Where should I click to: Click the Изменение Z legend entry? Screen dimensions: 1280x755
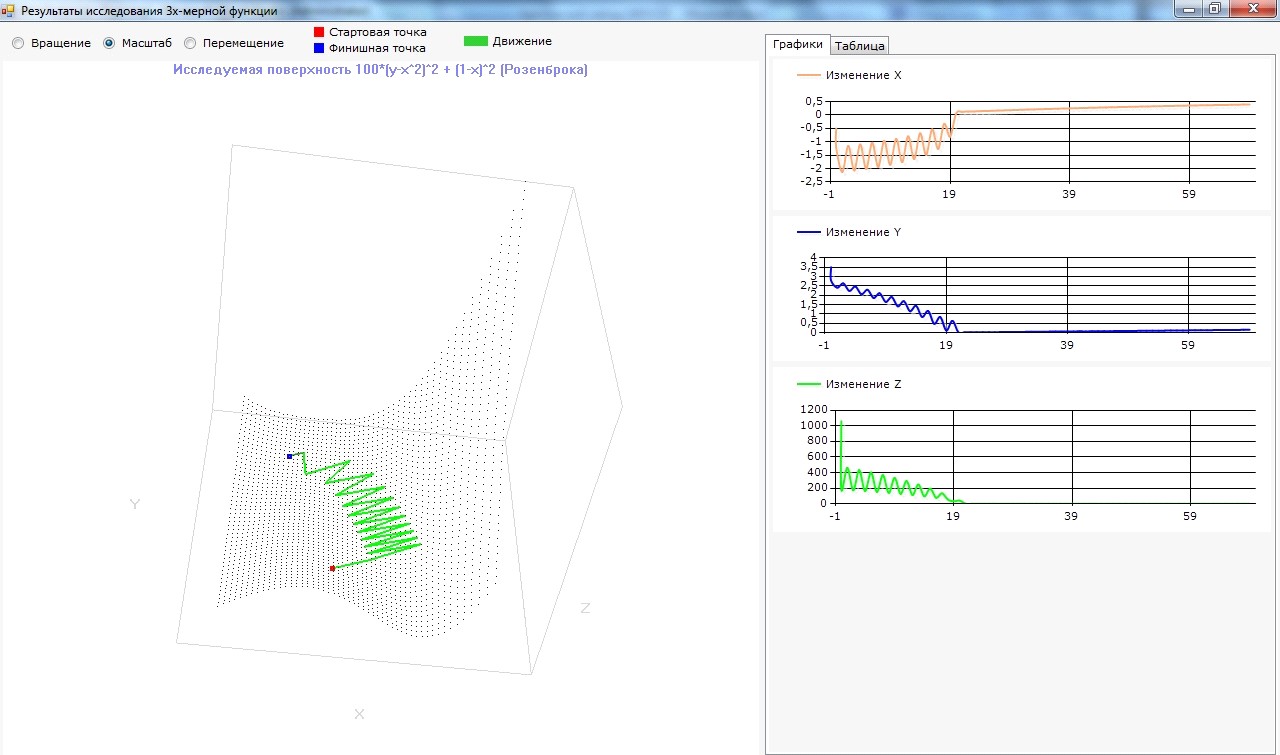[x=849, y=384]
